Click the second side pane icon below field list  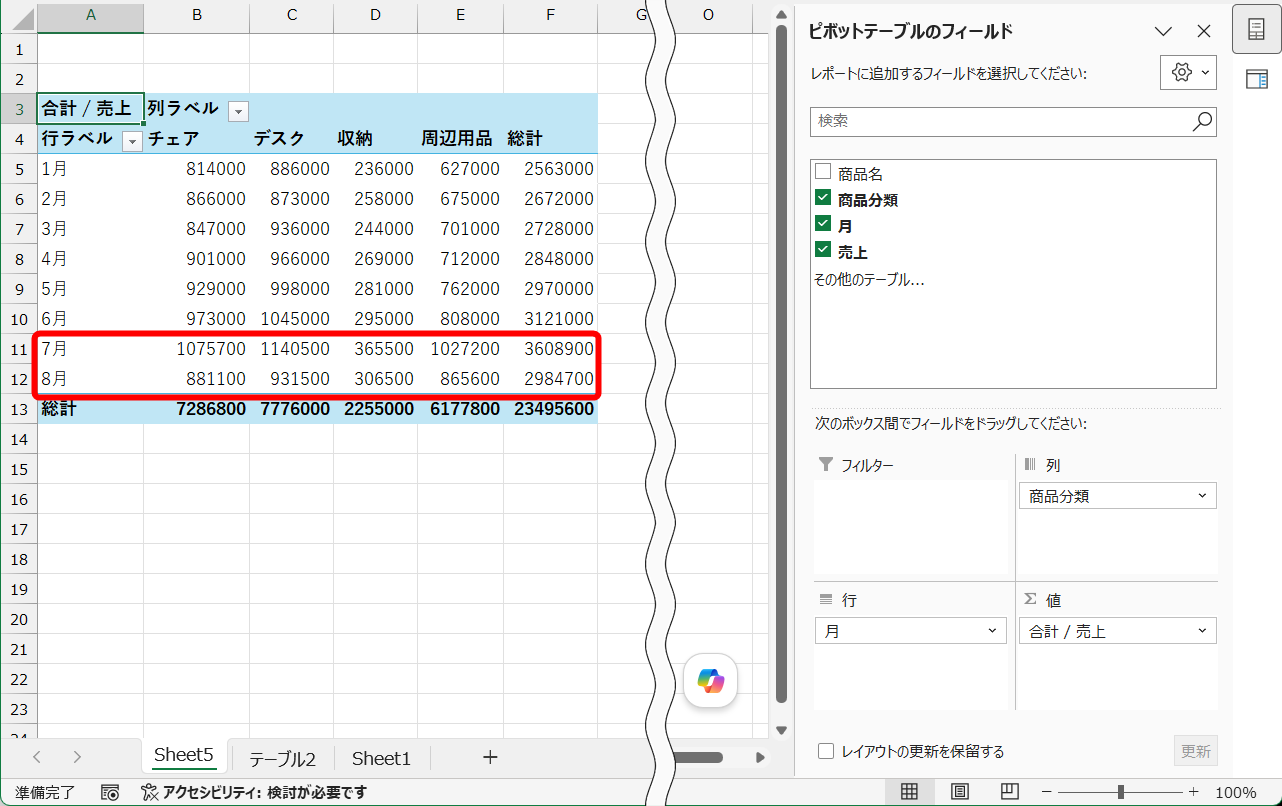point(1256,80)
